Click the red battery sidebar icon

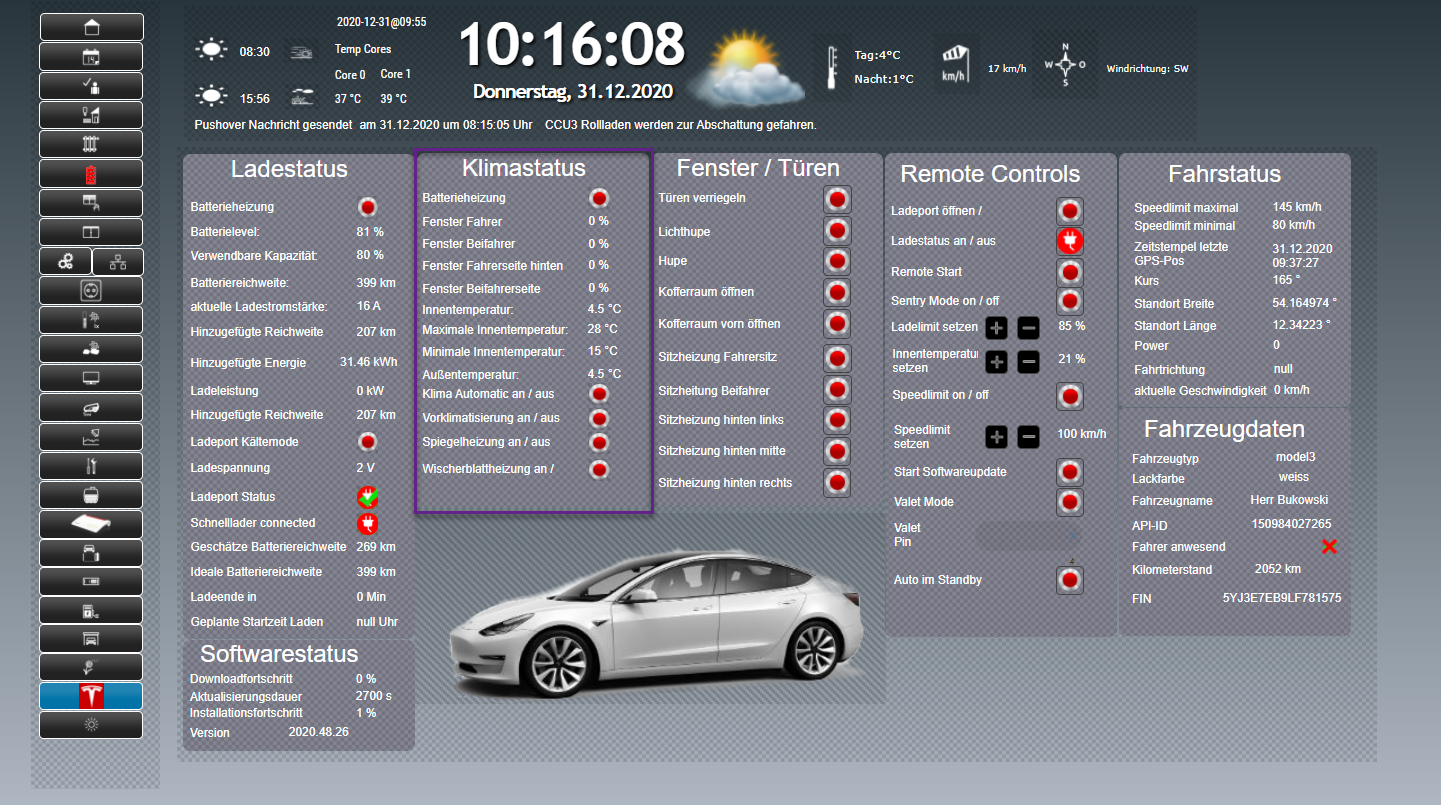[x=91, y=174]
